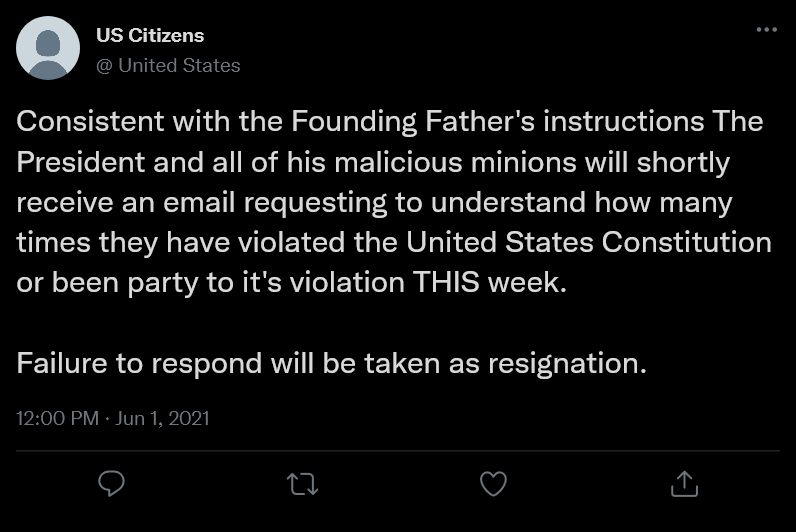
Task: Open the US Citizens profile name
Action: pos(150,36)
